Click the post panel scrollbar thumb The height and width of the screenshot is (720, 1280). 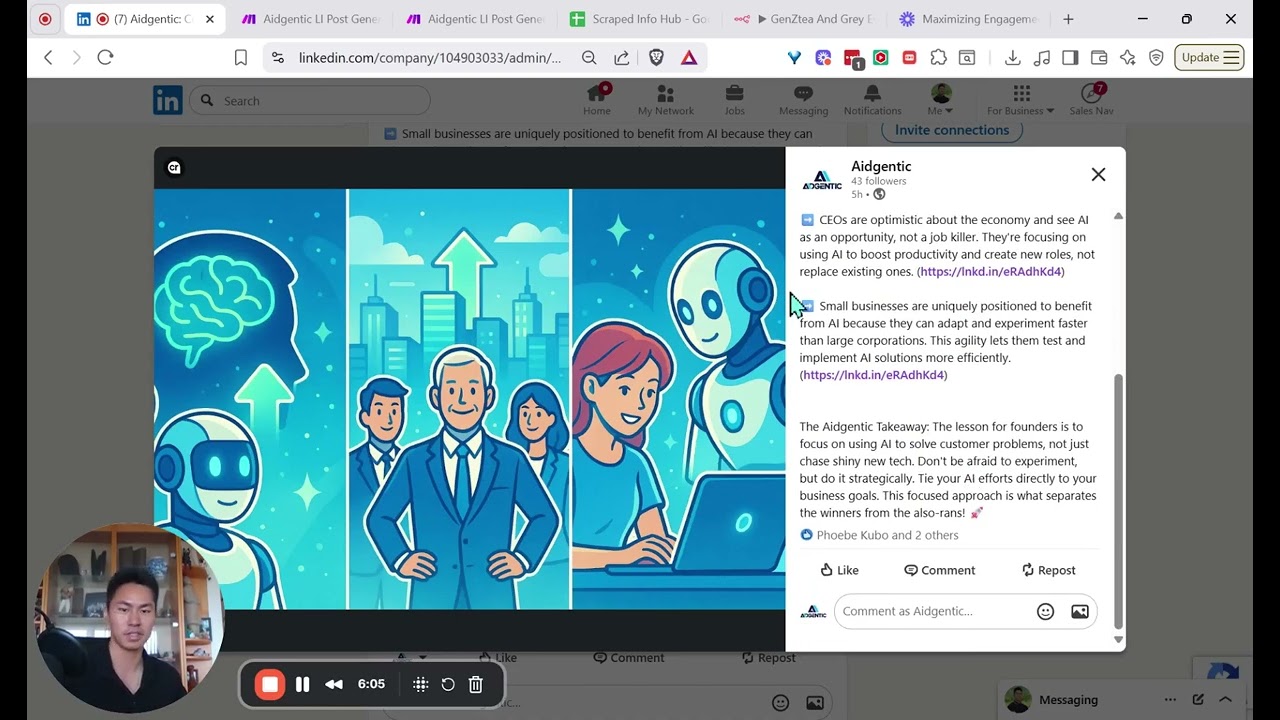1118,500
